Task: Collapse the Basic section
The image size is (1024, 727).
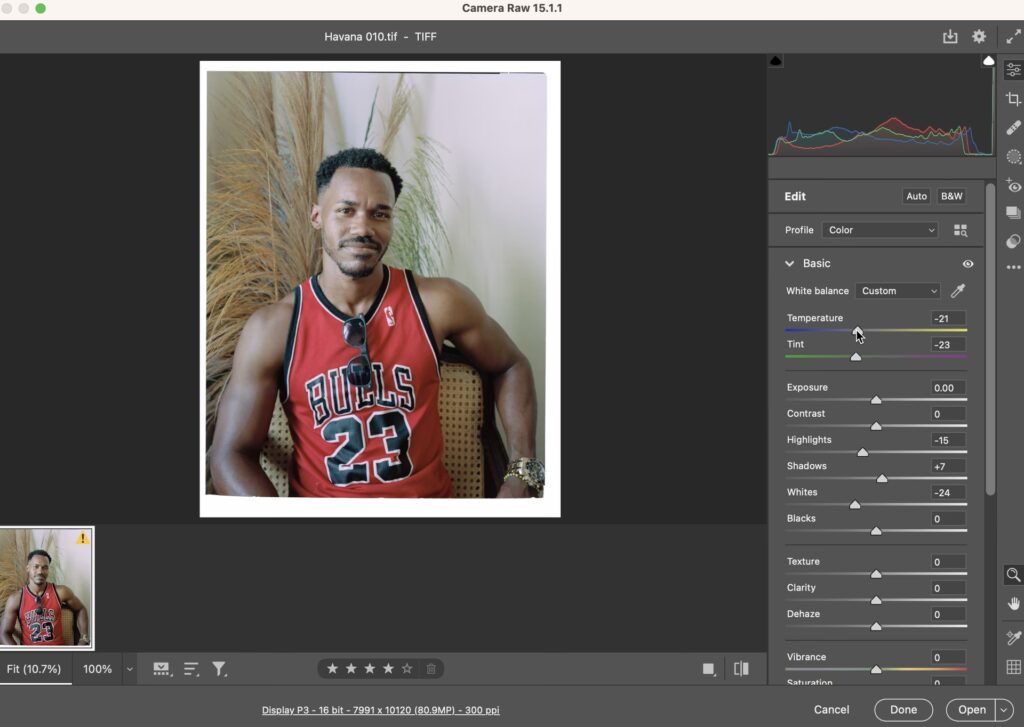Action: [790, 264]
